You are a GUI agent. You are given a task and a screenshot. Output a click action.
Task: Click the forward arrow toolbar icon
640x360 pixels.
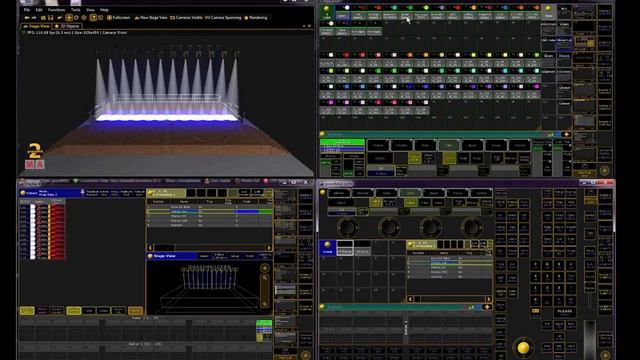(x=34, y=18)
